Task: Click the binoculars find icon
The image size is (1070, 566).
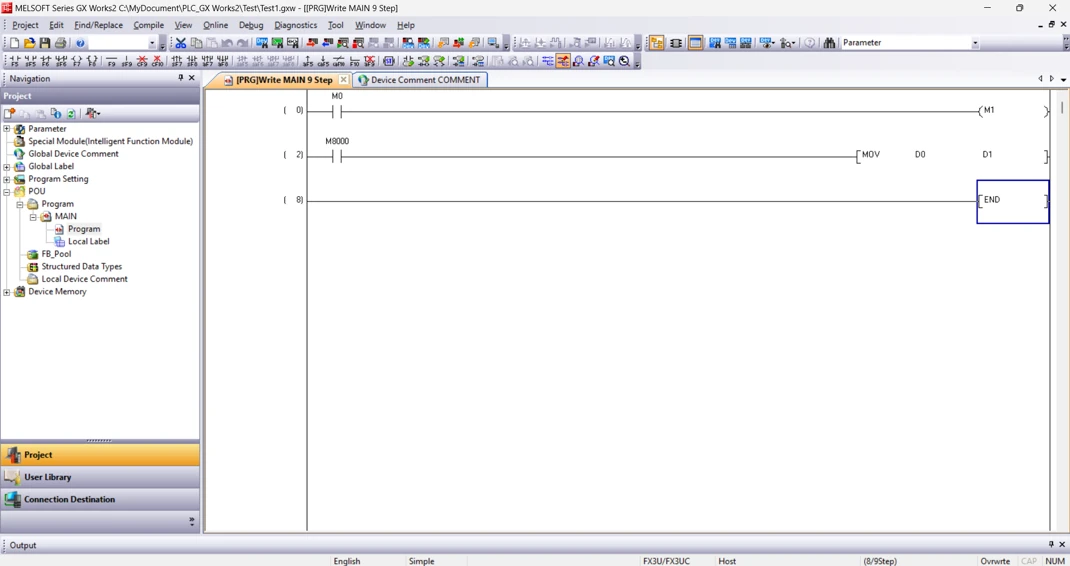Action: point(829,43)
